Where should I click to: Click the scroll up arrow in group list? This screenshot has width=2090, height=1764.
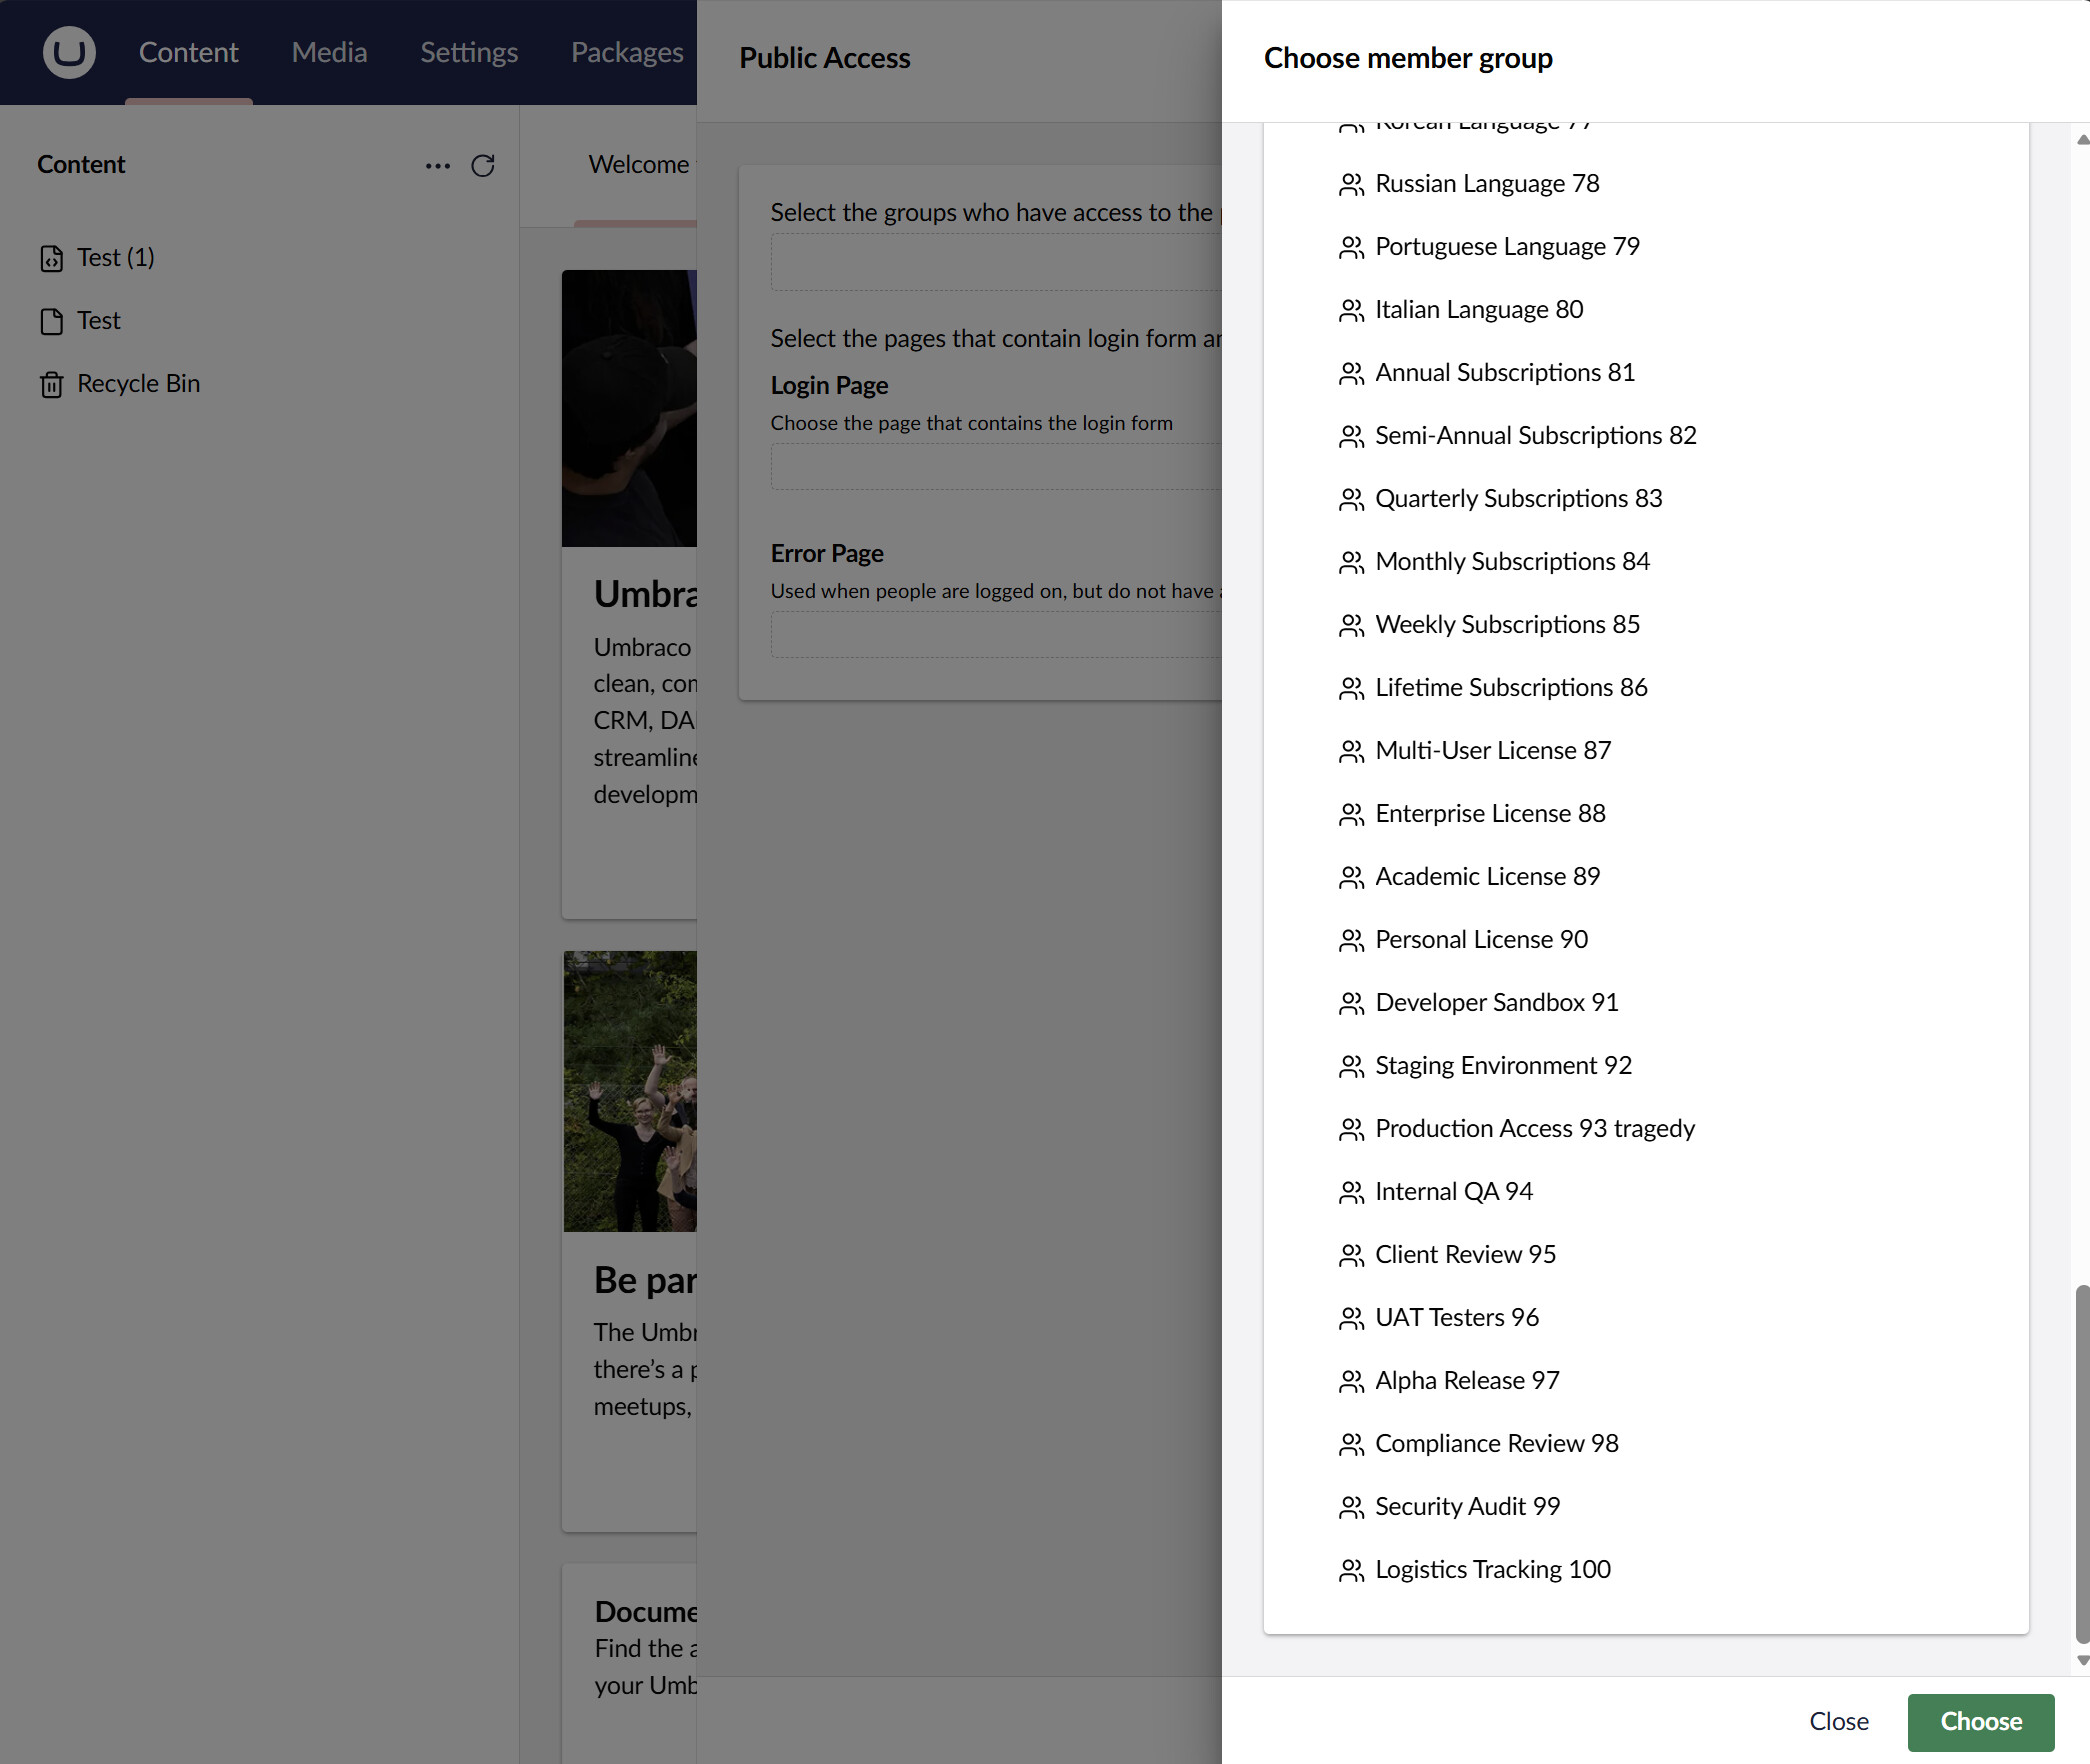coord(2082,140)
